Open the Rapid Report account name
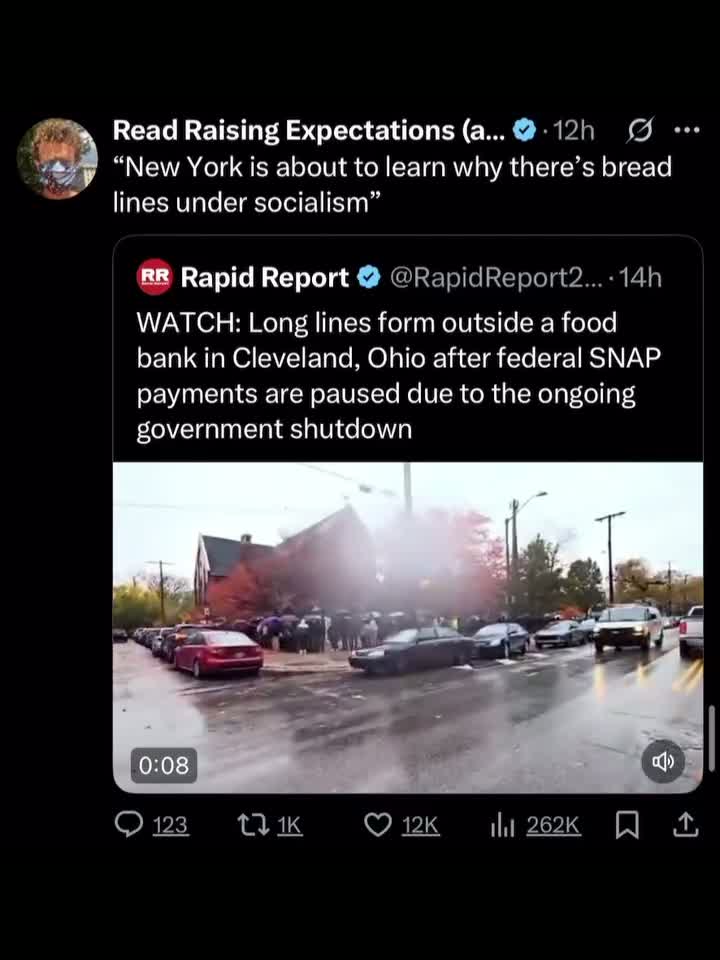This screenshot has width=720, height=960. [264, 277]
